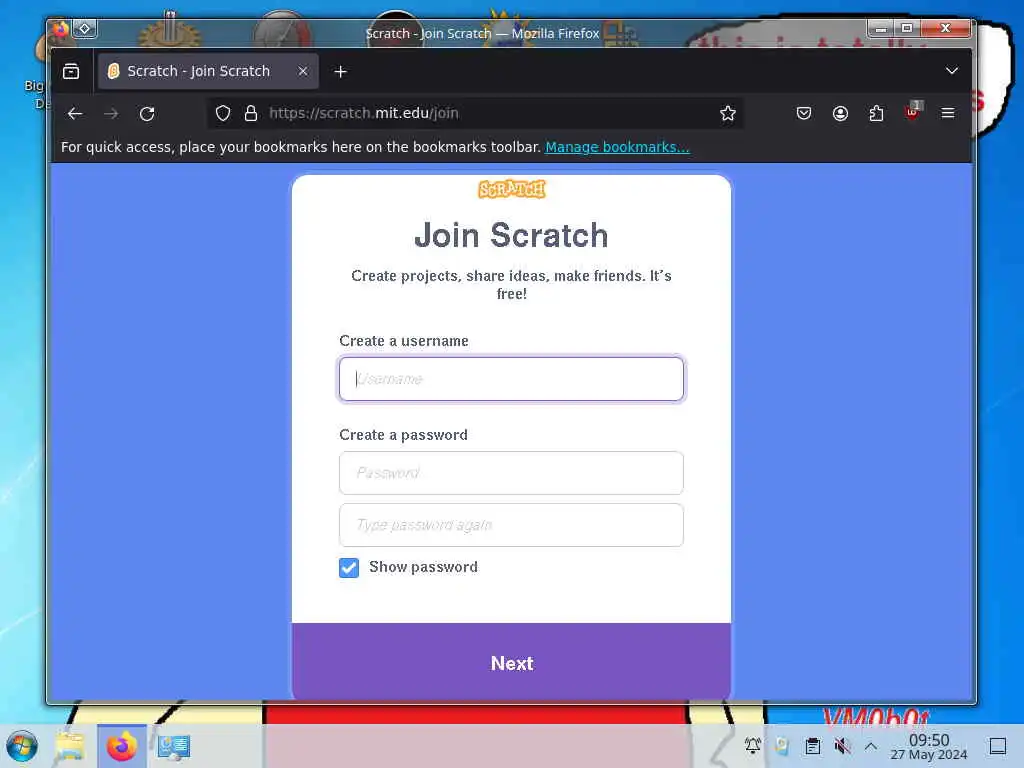Open the Firefox View icon beside the tabs
Viewport: 1024px width, 768px height.
(71, 71)
